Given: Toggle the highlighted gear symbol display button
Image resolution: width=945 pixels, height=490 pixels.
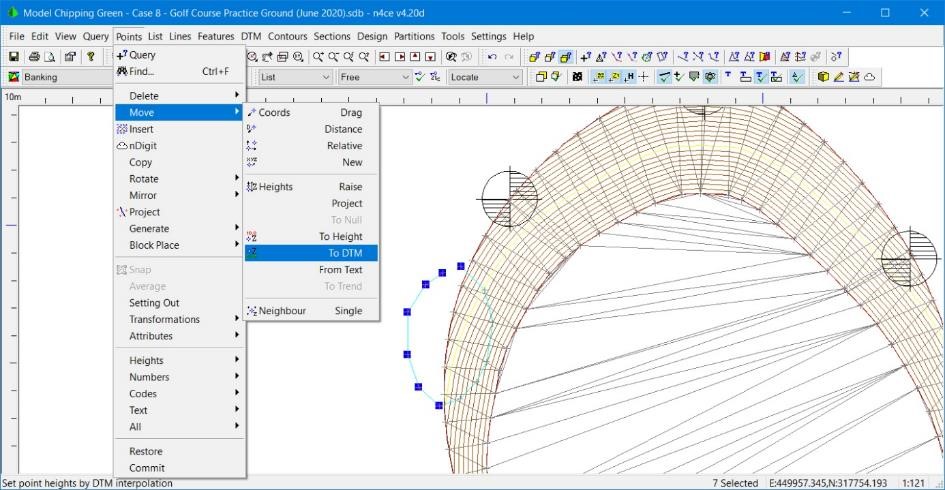Looking at the screenshot, I should tap(709, 77).
